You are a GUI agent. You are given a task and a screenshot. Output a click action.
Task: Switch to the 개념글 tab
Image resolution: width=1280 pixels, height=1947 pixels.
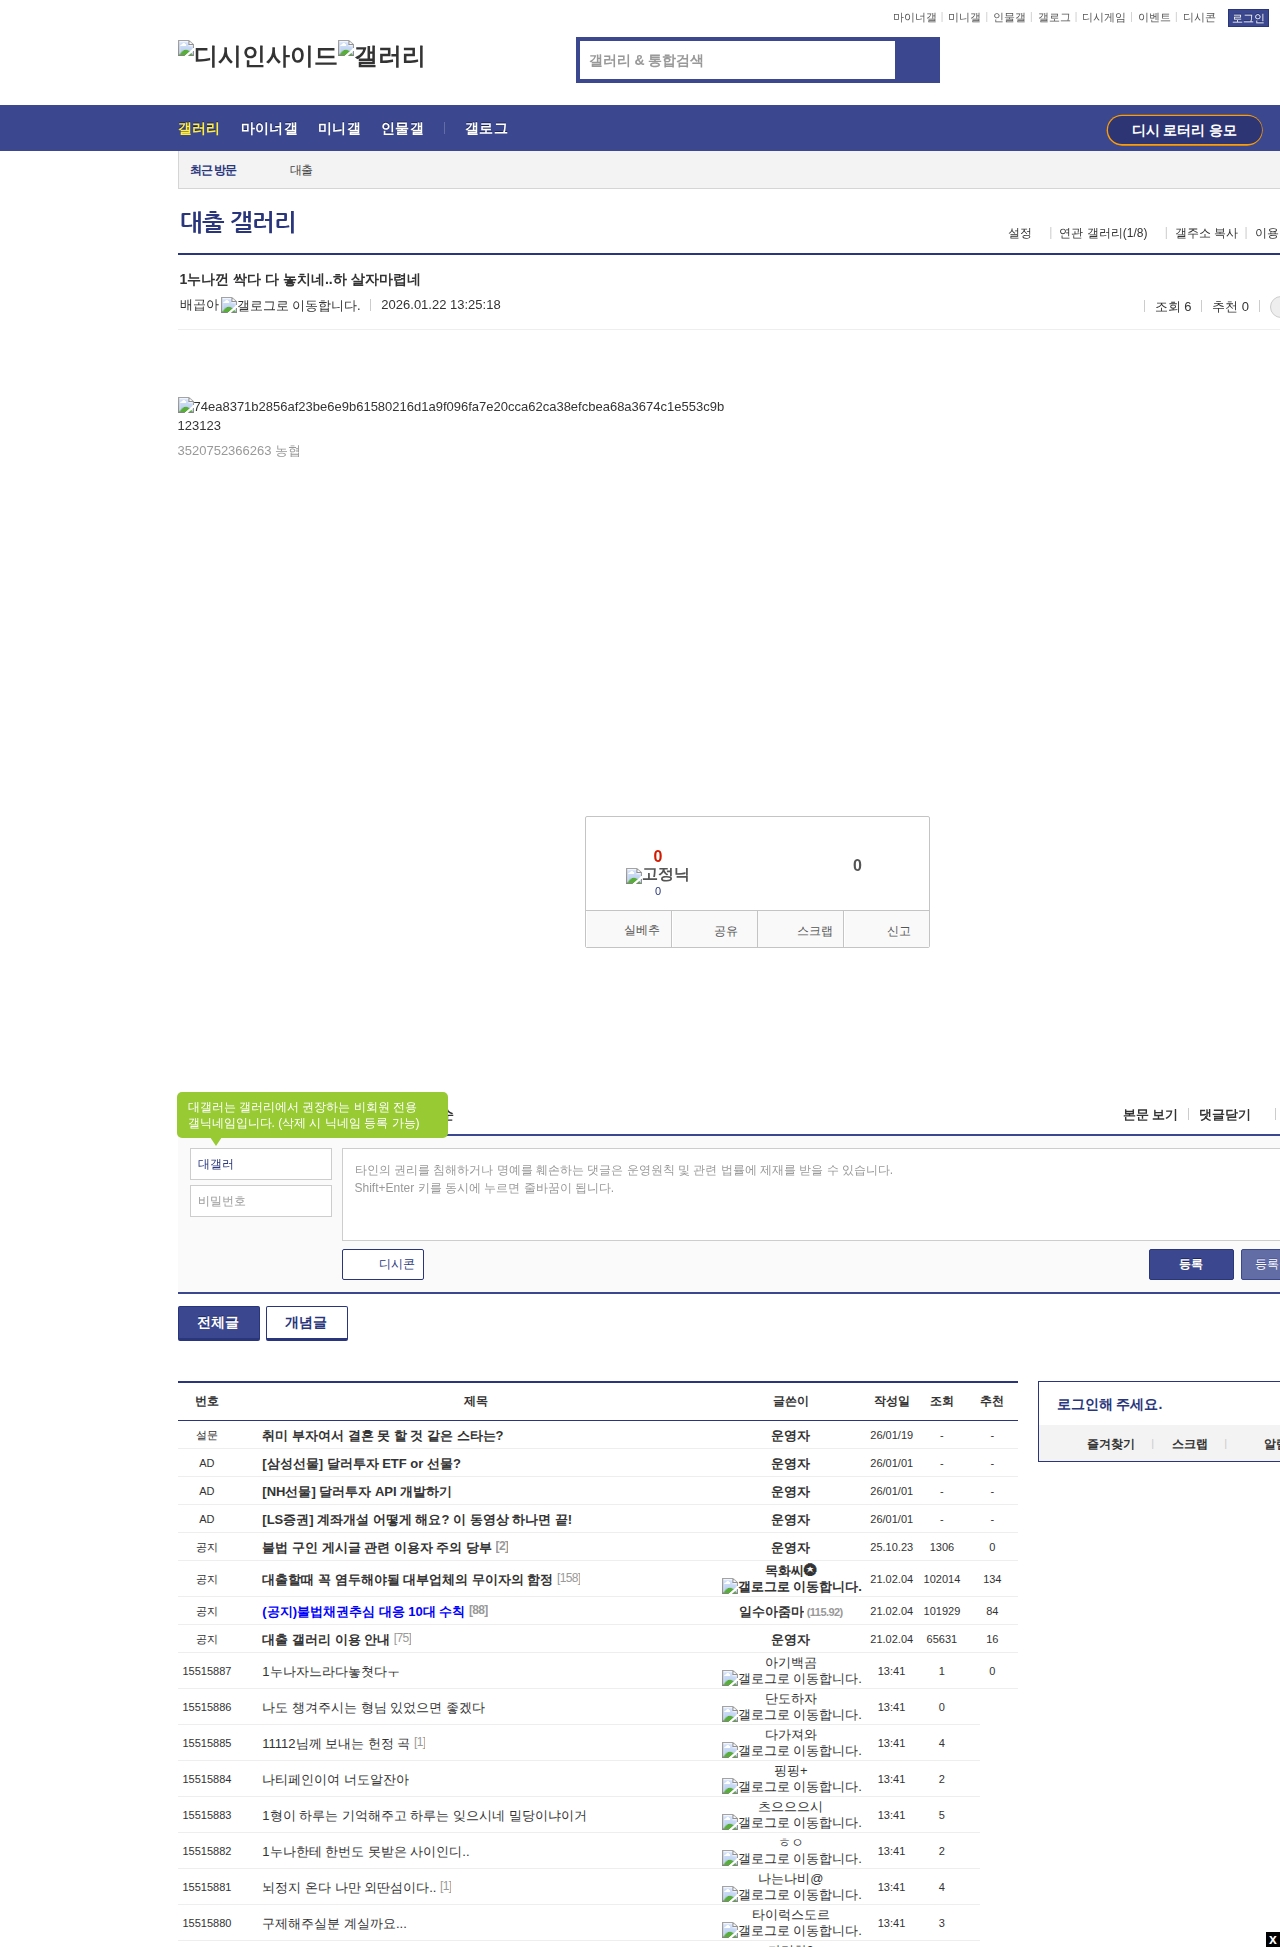[x=306, y=1323]
